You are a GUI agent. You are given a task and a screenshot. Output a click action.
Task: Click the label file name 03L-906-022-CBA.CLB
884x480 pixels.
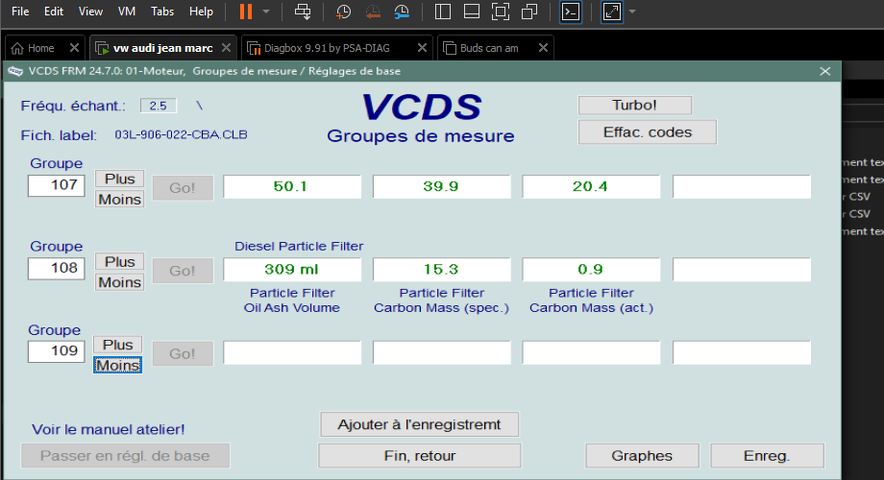[181, 135]
